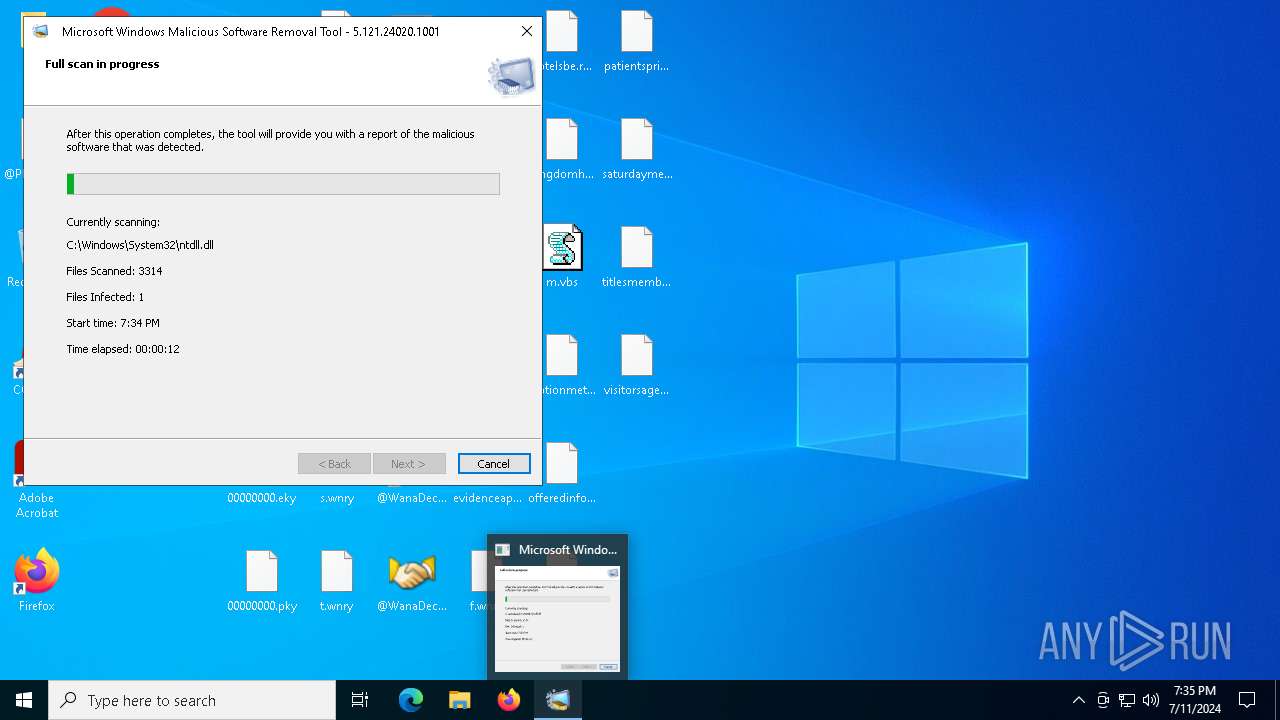Viewport: 1280px width, 720px height.
Task: Select the Firefox desktop shortcut
Action: click(37, 580)
